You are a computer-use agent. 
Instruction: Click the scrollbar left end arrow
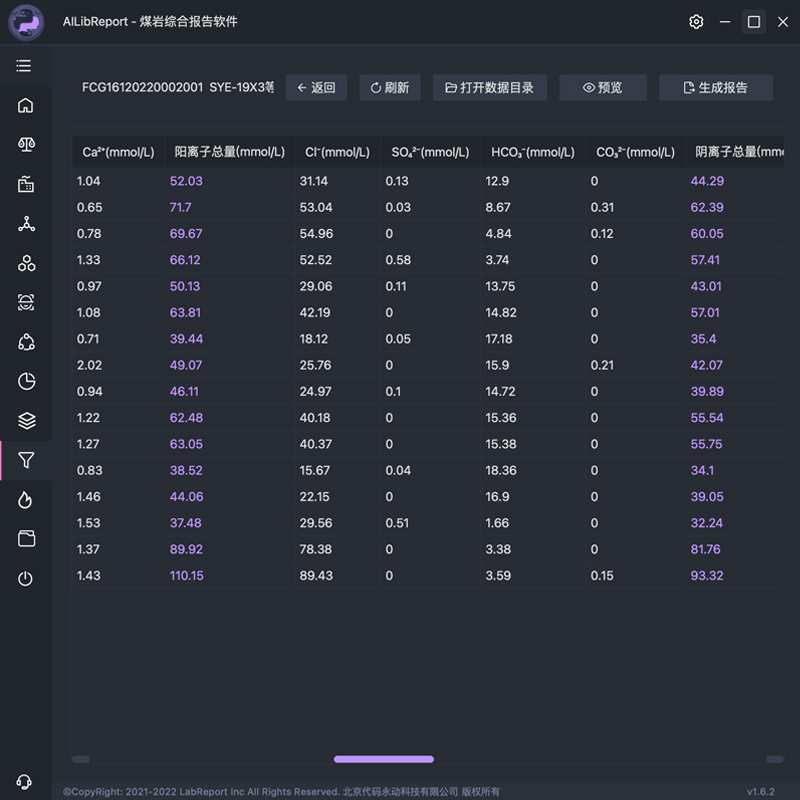click(80, 759)
